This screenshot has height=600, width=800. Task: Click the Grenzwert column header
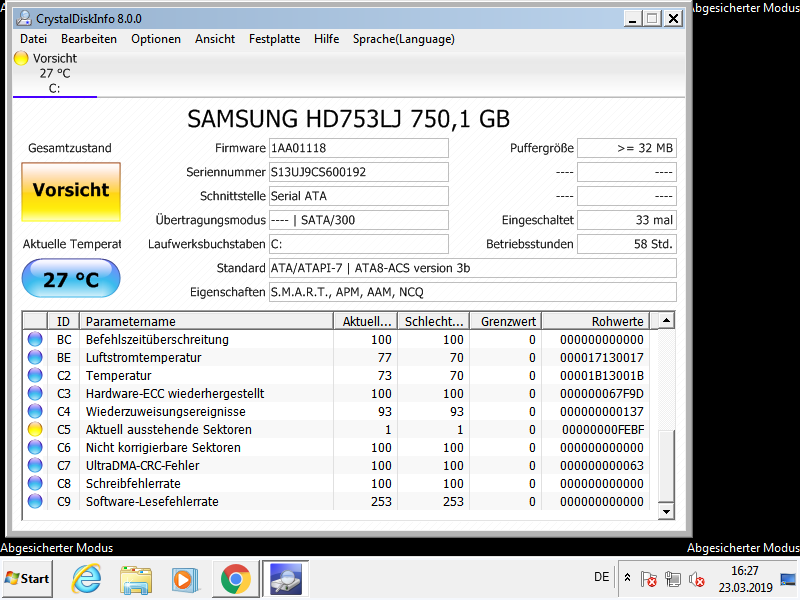coord(506,321)
